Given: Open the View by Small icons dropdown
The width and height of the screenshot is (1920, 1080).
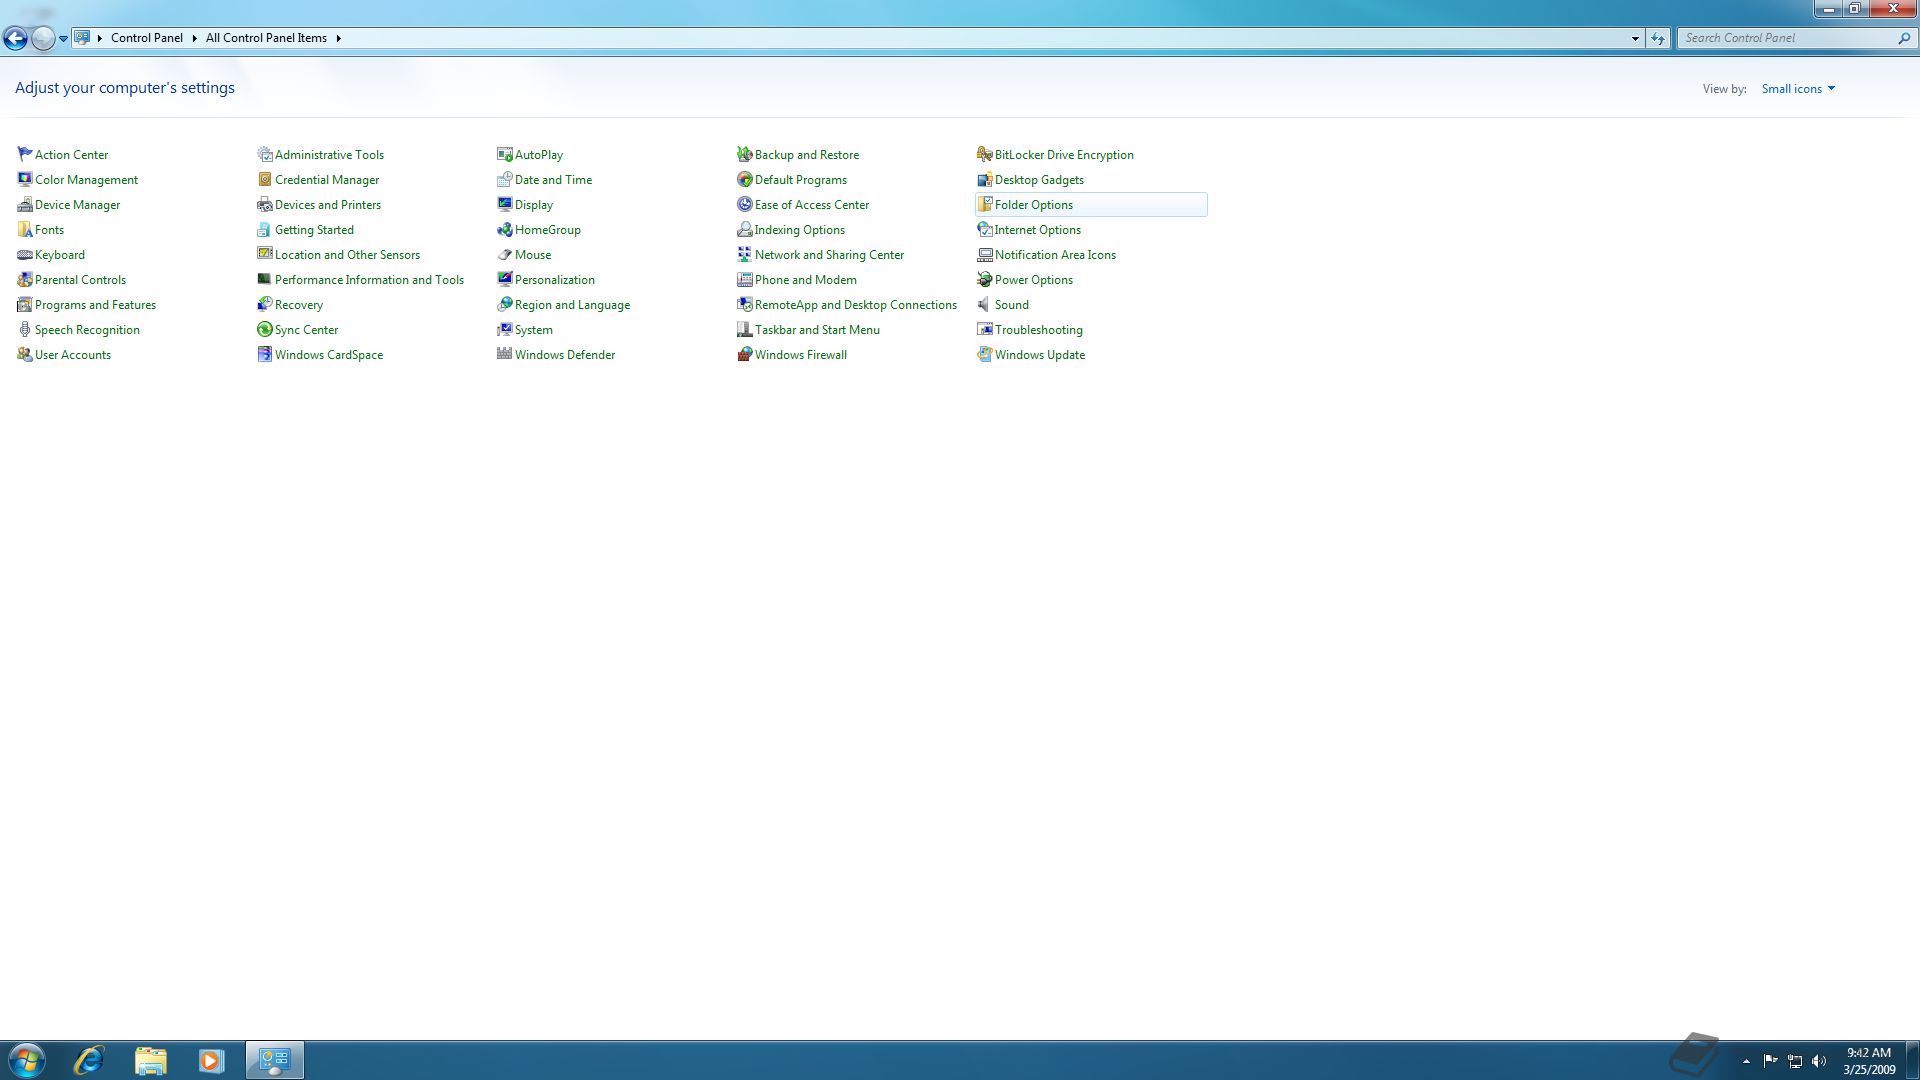Looking at the screenshot, I should 1798,89.
